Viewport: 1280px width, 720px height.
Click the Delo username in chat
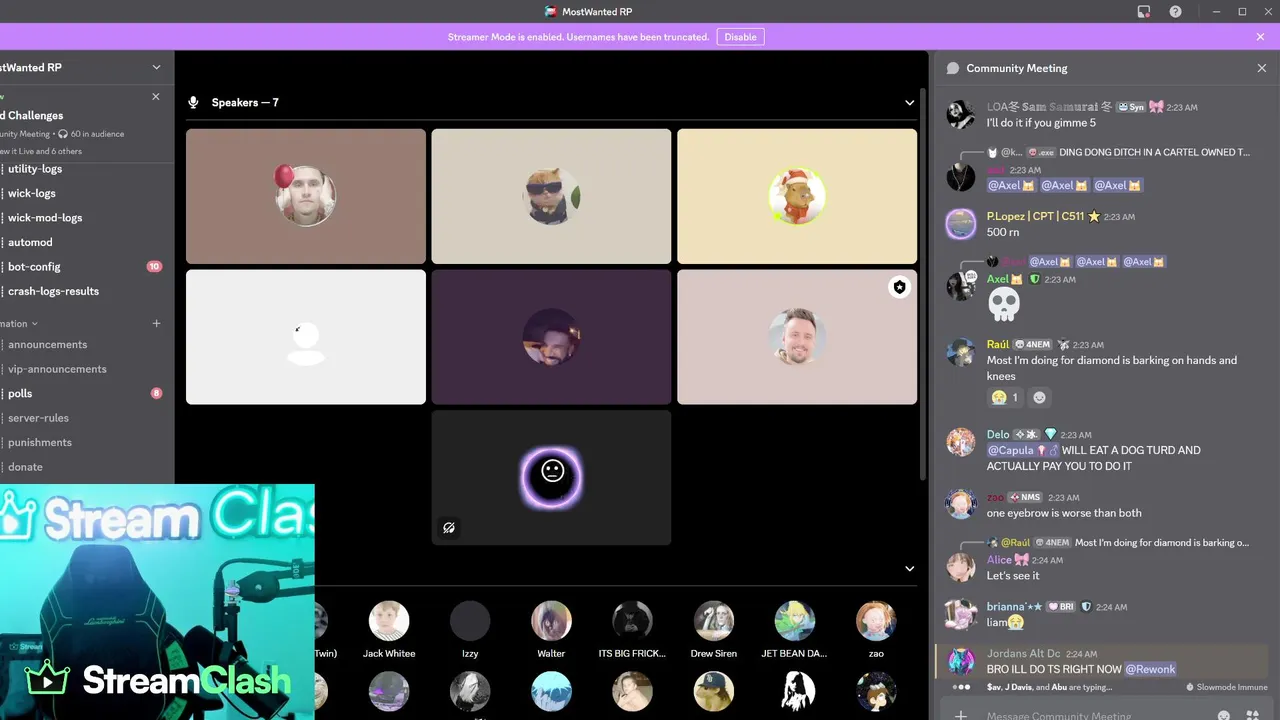tap(998, 435)
